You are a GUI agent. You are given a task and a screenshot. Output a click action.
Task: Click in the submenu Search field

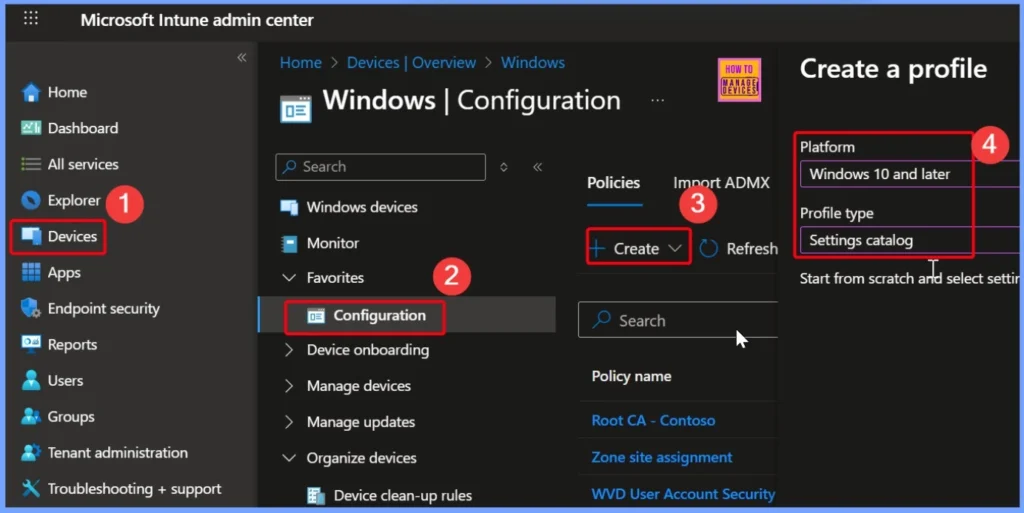point(381,167)
